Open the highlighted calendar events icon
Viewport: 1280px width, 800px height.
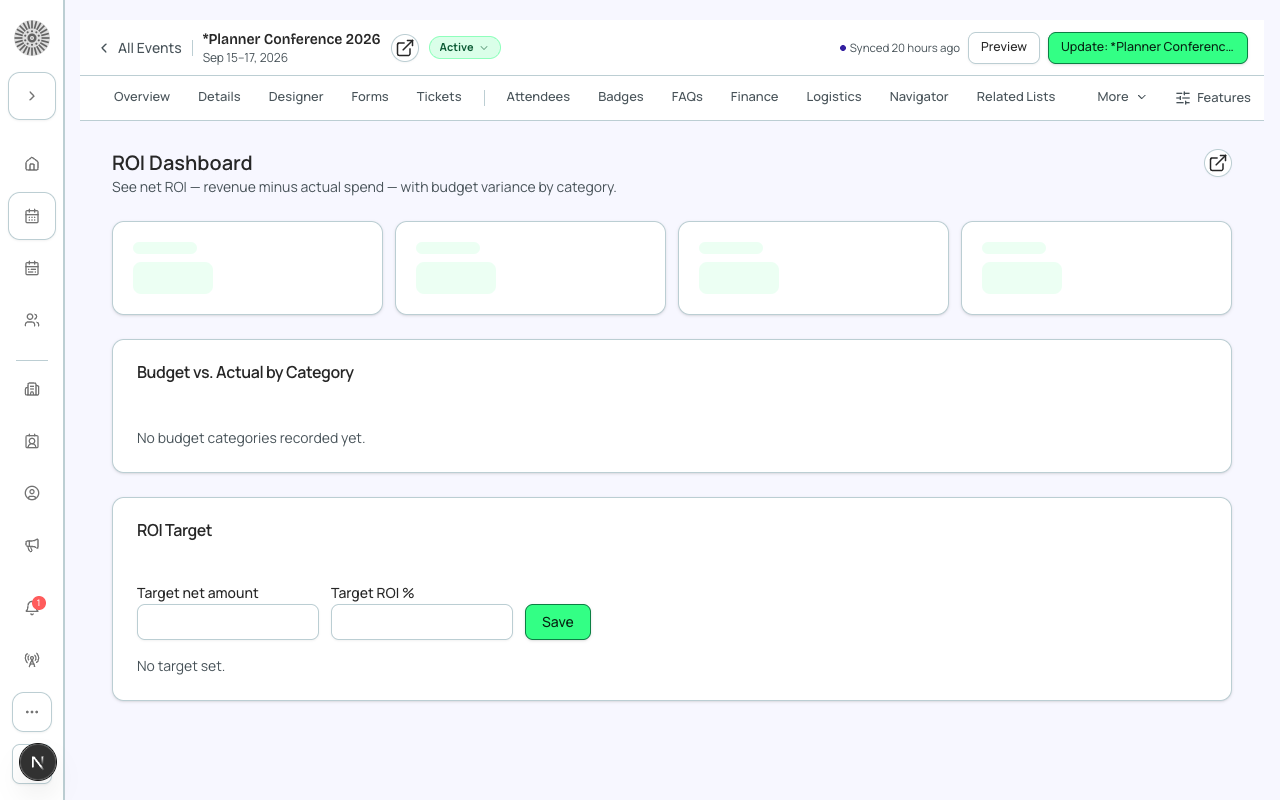(x=32, y=216)
